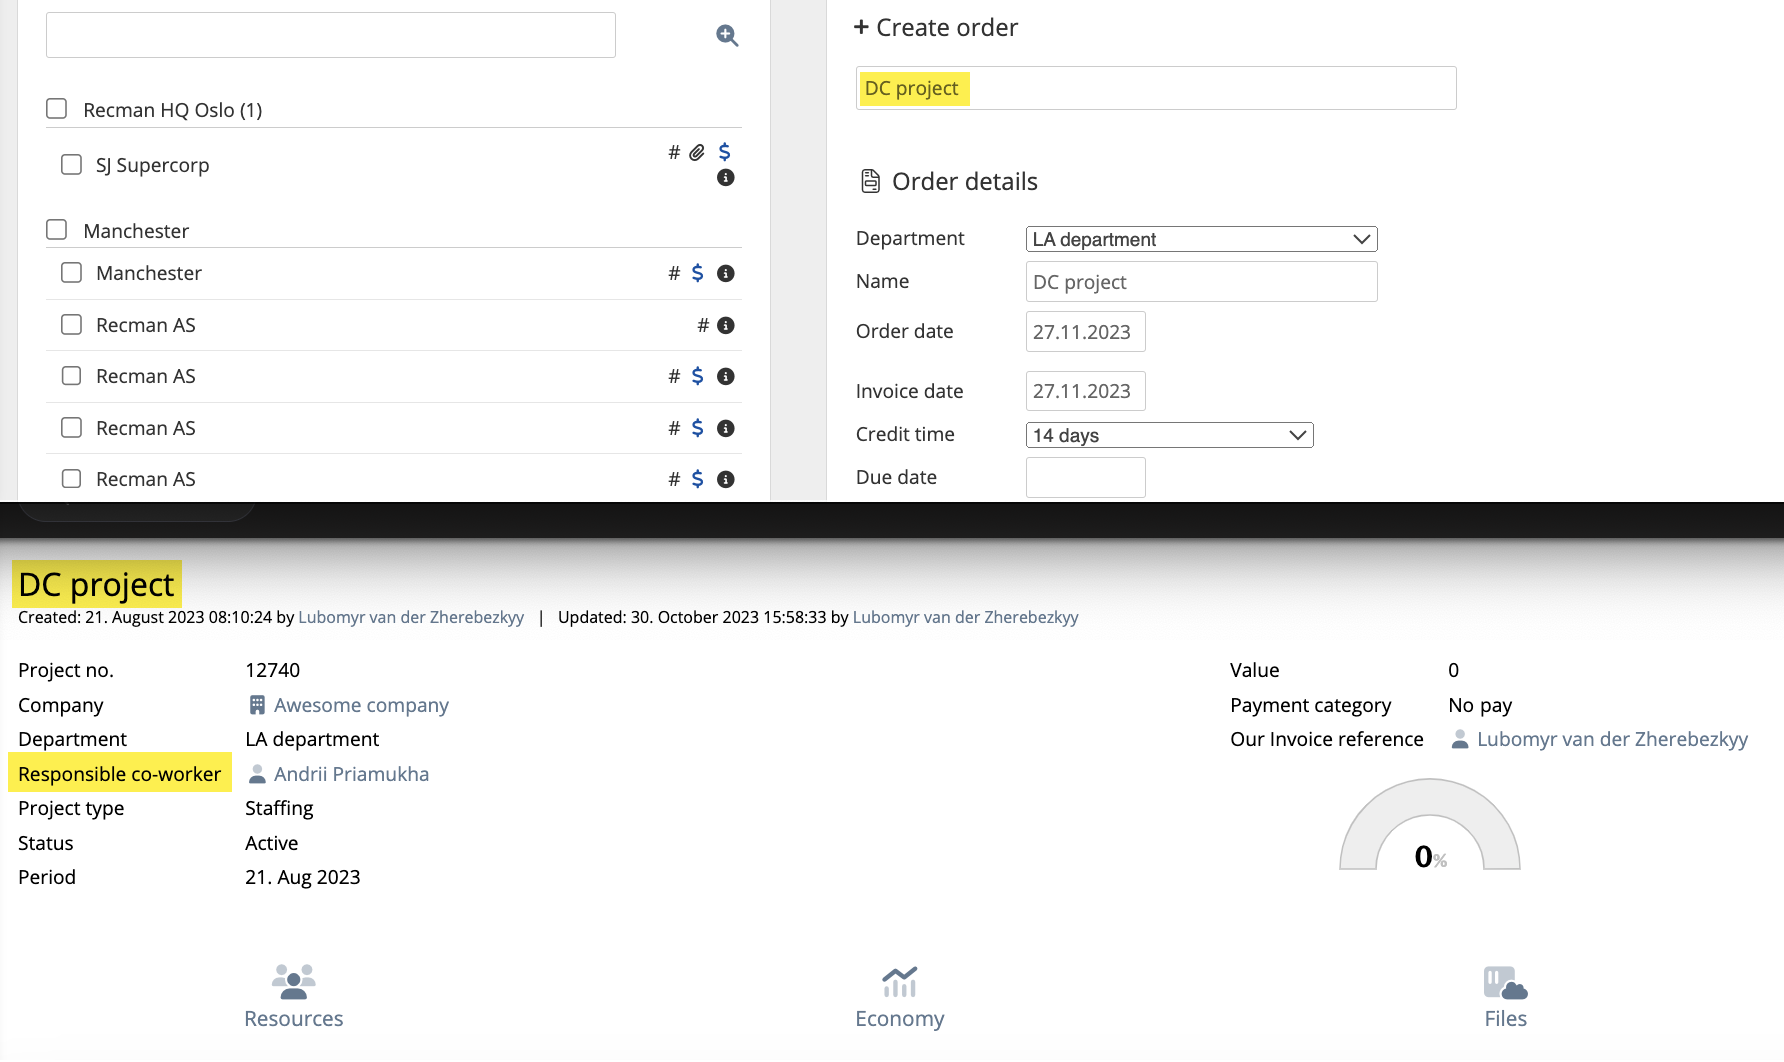Select the Manchester group checkbox
The width and height of the screenshot is (1784, 1062).
click(x=57, y=230)
